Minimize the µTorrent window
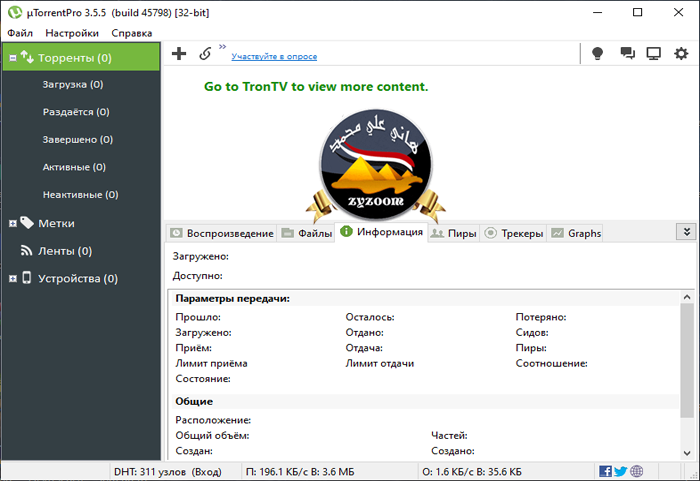The image size is (700, 481). [x=597, y=12]
